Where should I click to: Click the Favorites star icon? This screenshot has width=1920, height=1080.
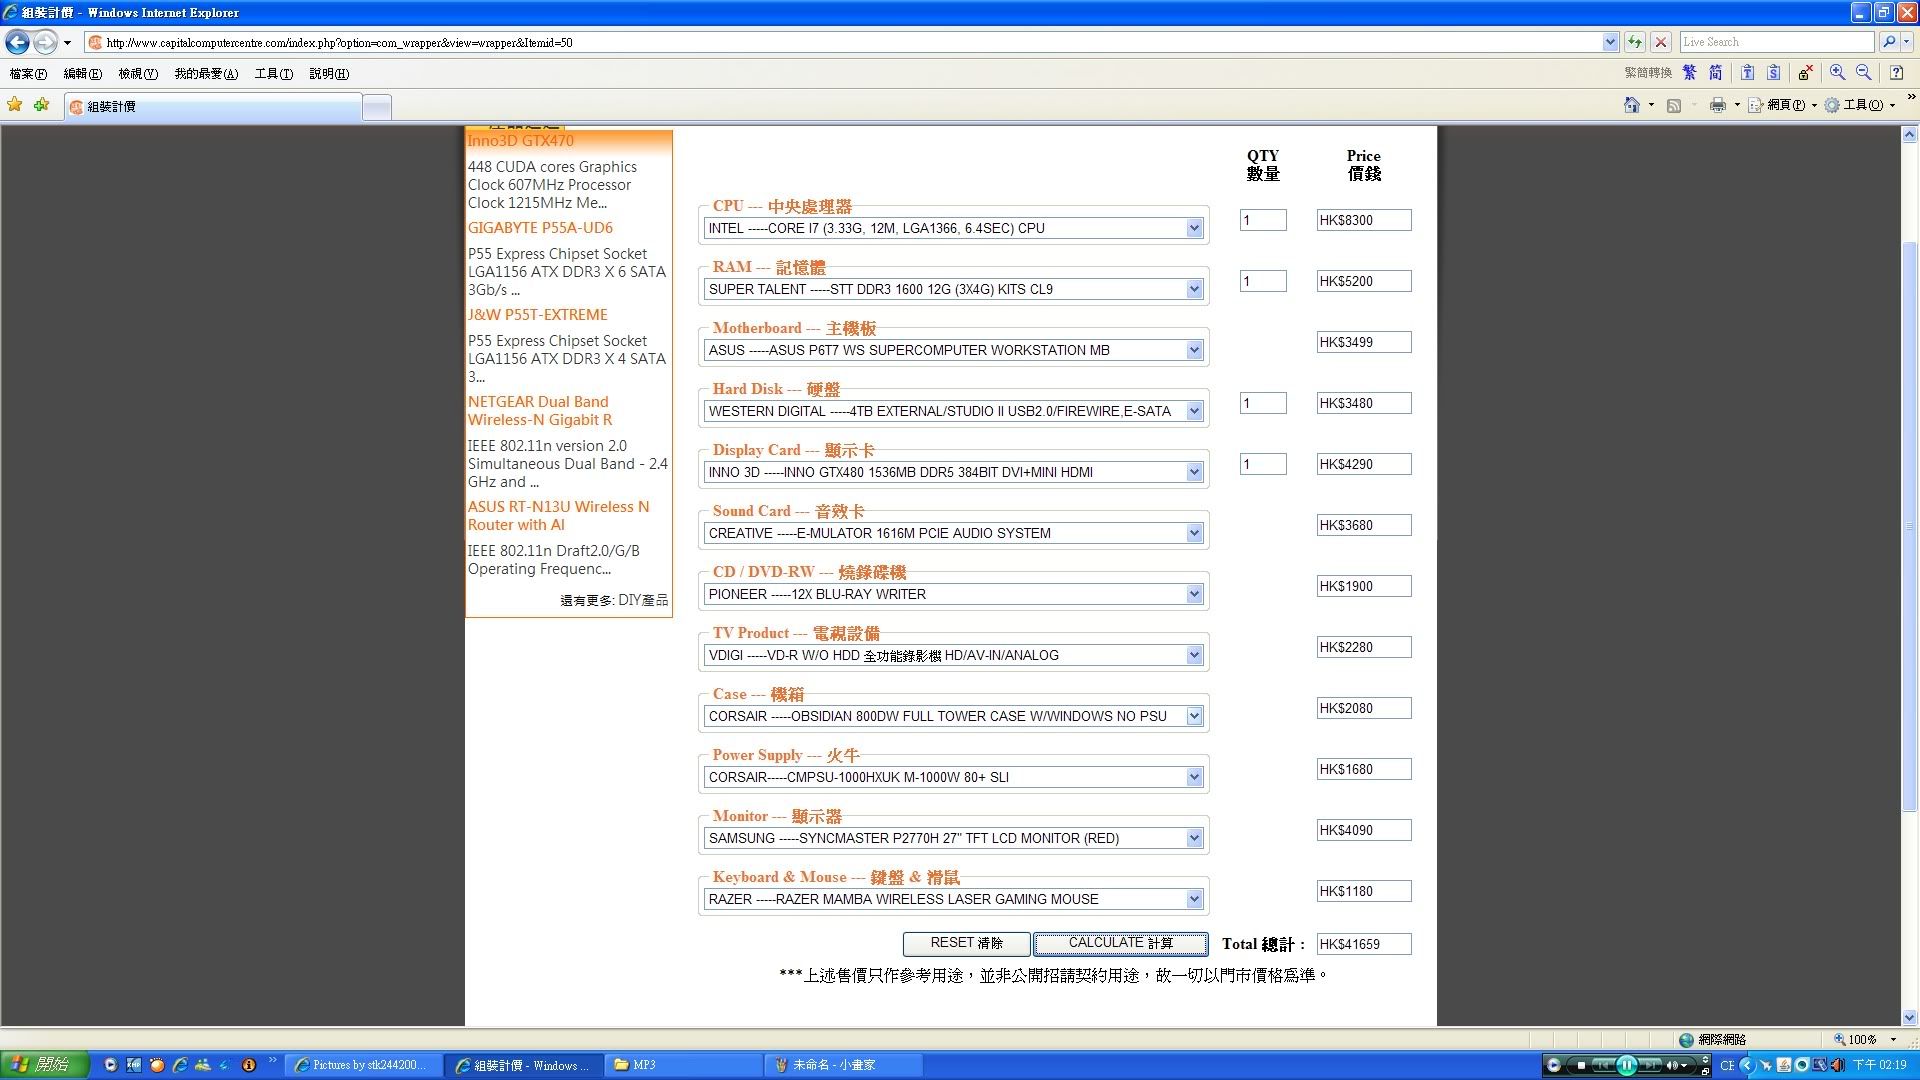[15, 105]
